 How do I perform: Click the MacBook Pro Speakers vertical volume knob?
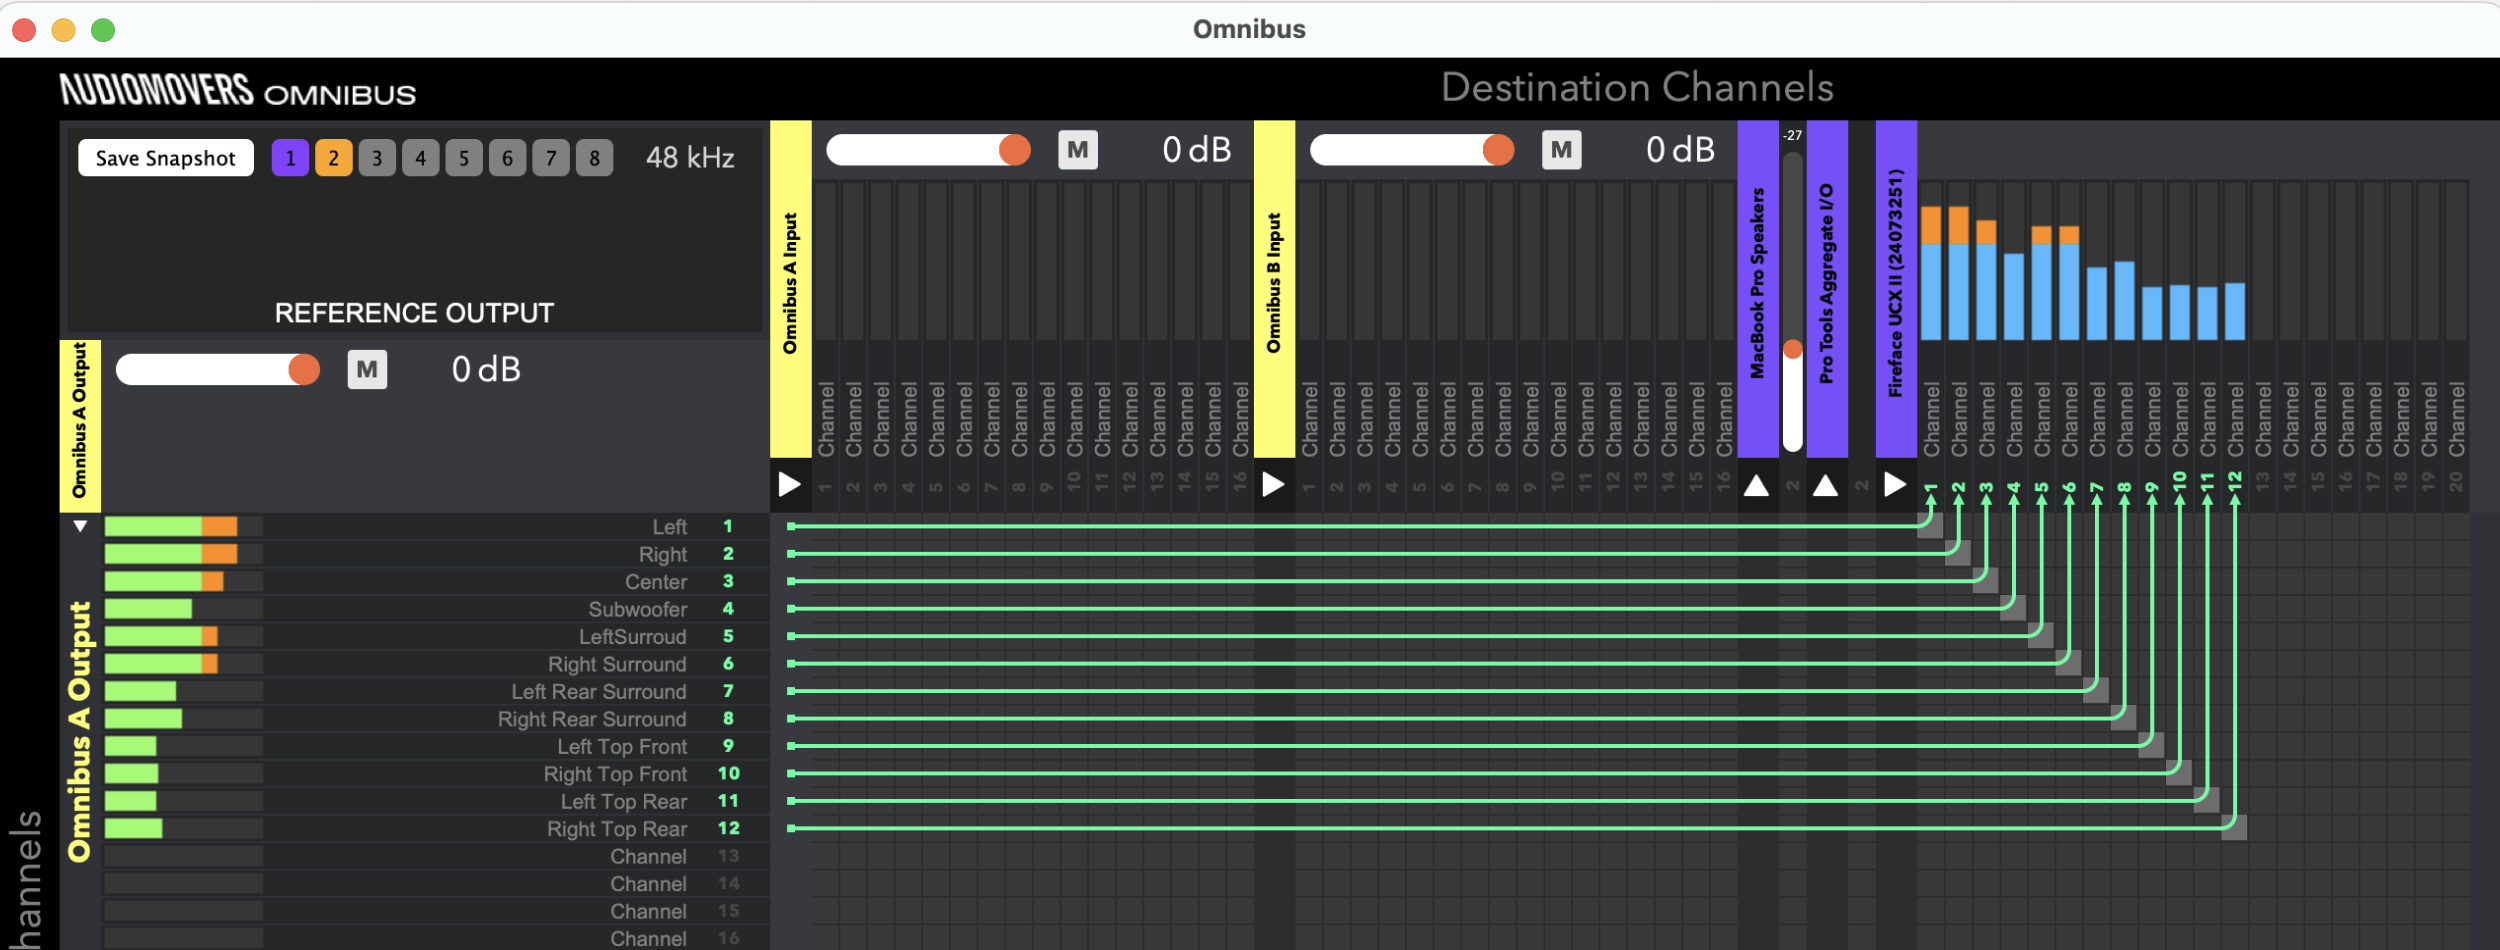tap(1793, 349)
